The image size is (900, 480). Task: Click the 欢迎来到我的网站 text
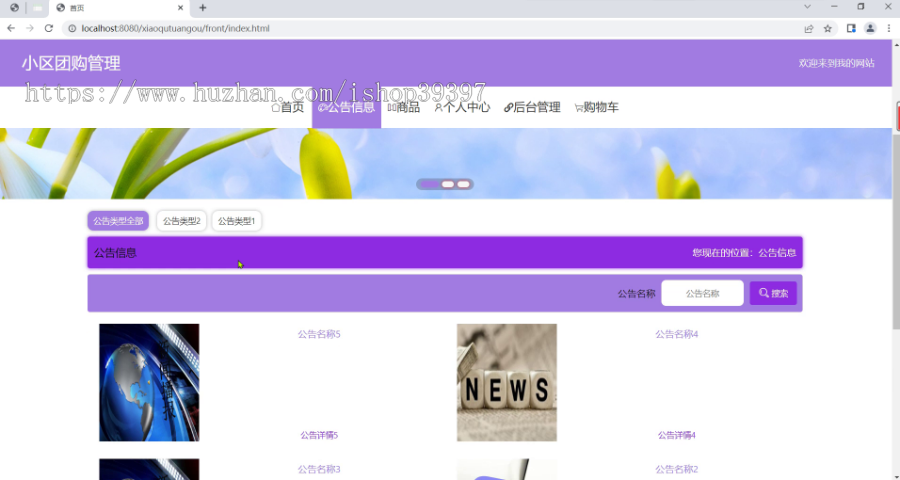[836, 63]
